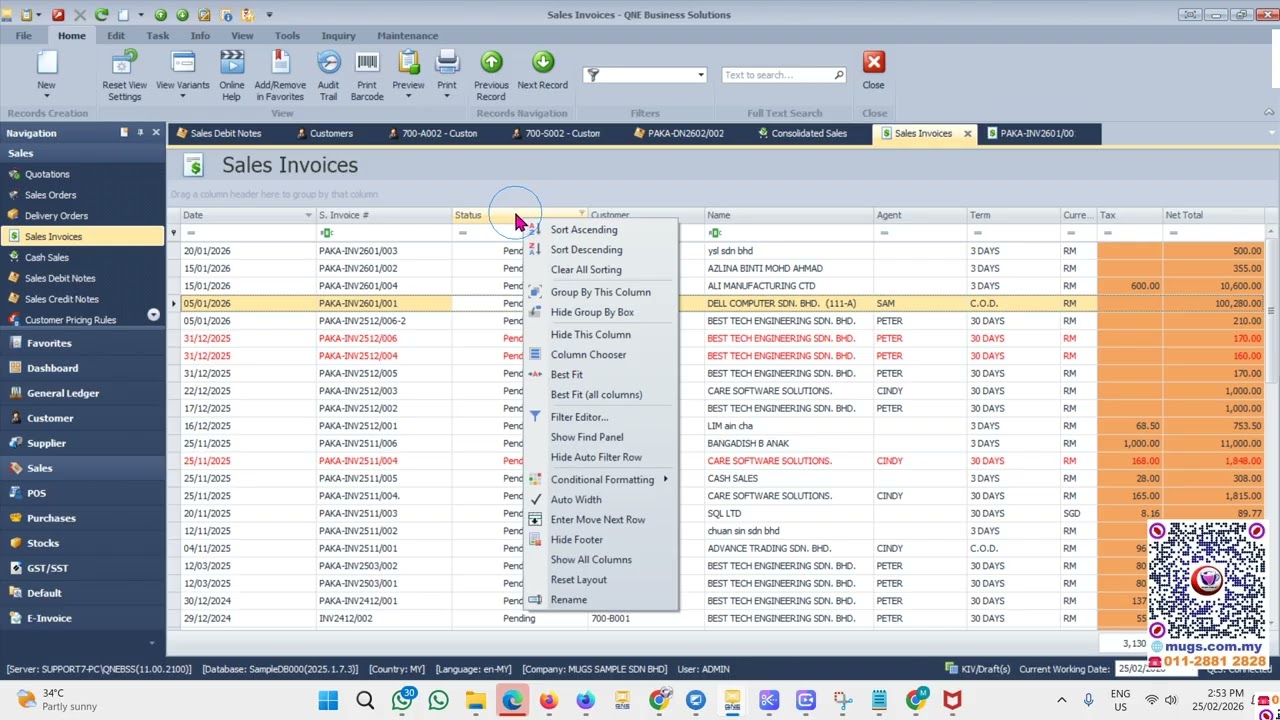Choose Group By This Column

[601, 292]
